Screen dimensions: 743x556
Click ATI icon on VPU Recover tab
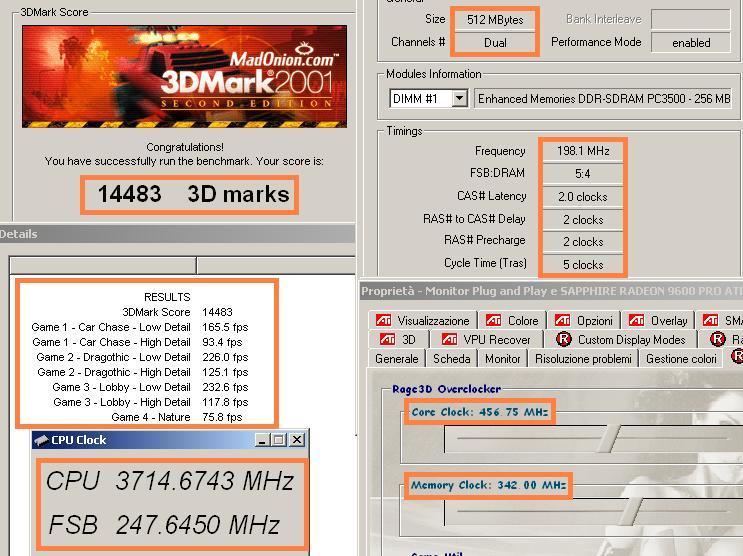449,339
